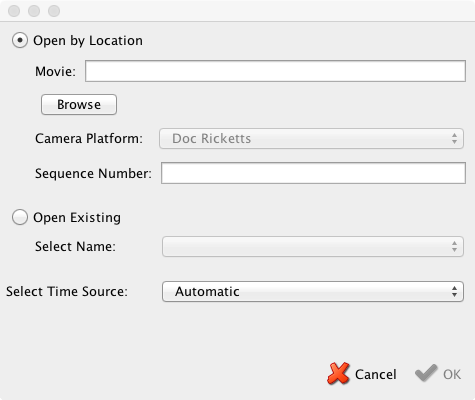Expand the Select Name dropdown

tap(313, 246)
